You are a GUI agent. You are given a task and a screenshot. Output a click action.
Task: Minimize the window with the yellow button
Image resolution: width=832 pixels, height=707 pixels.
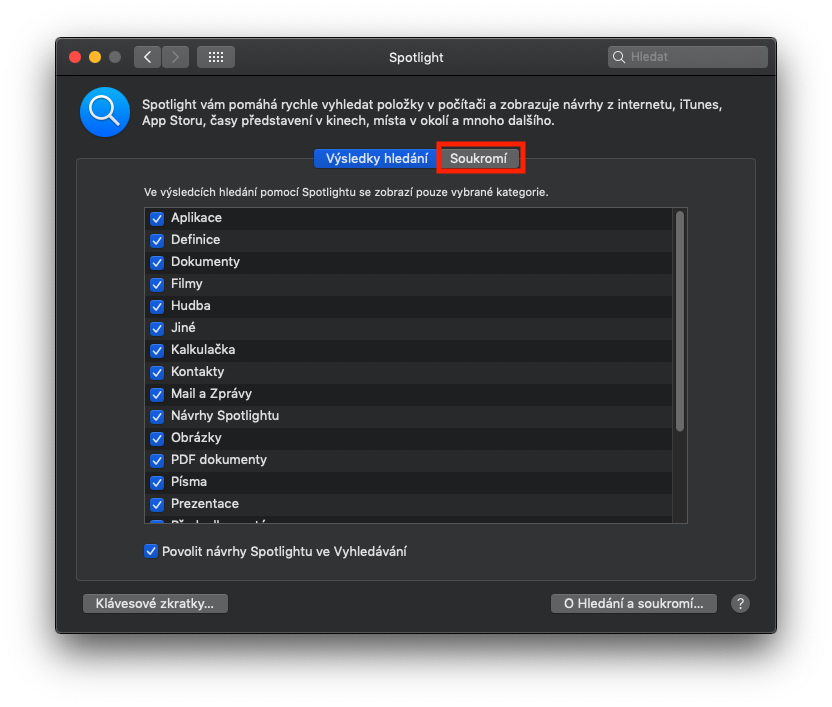tap(95, 57)
